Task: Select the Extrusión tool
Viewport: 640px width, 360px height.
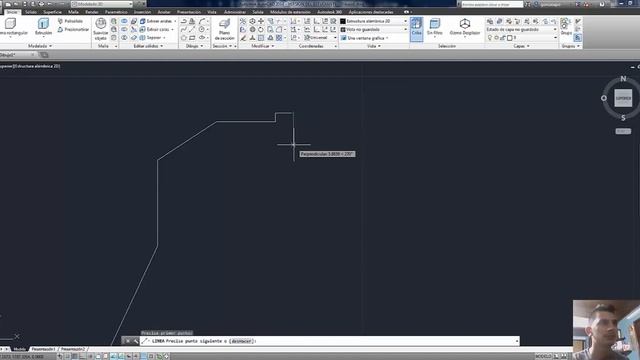Action: point(43,27)
